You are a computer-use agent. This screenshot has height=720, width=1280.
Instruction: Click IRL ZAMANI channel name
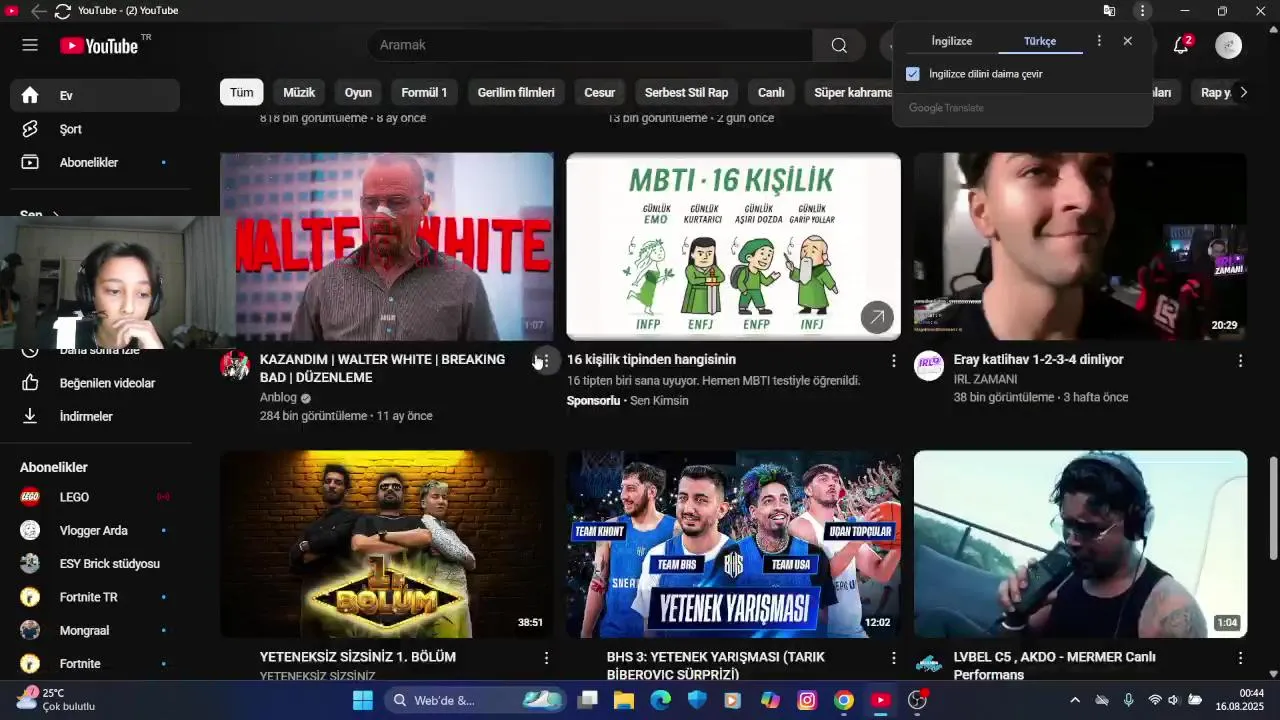[x=985, y=379]
